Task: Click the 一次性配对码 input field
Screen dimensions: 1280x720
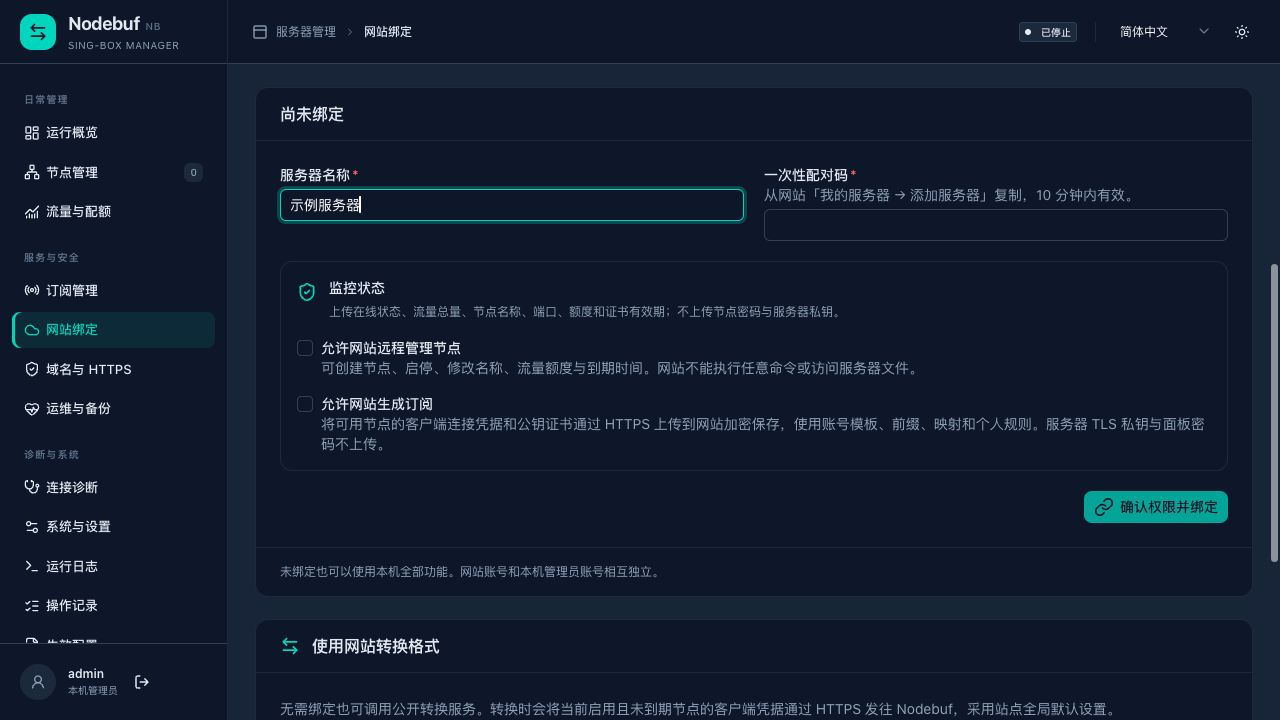Action: tap(995, 225)
